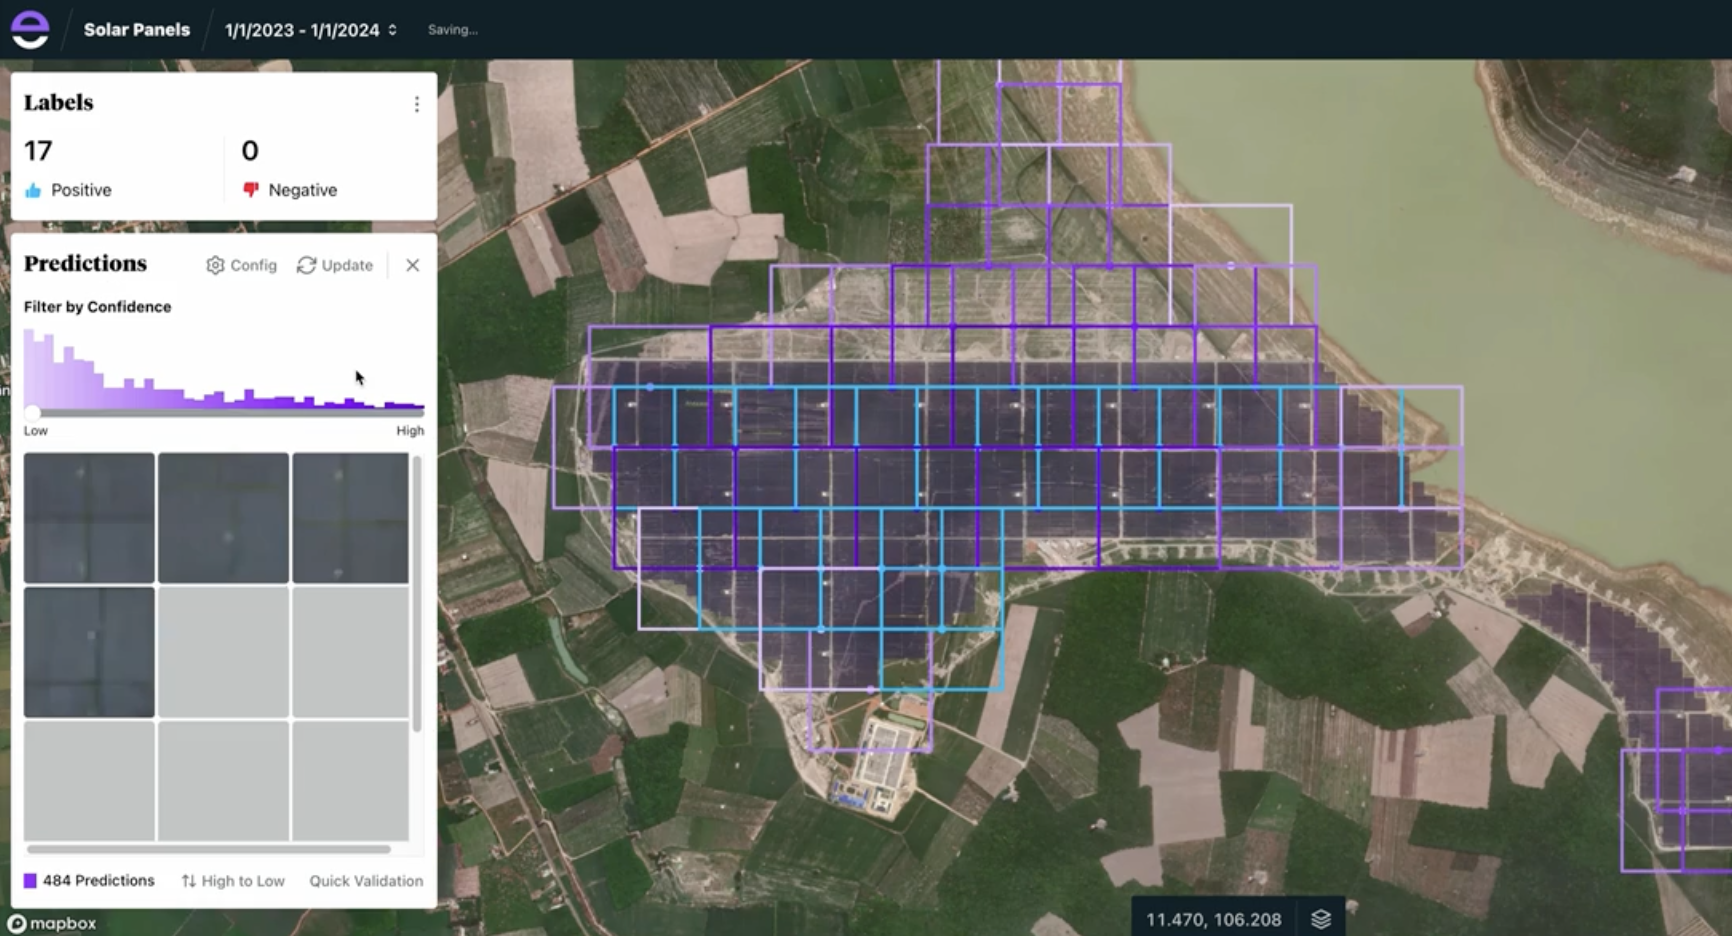
Task: Close the Predictions panel with the X
Action: (x=412, y=265)
